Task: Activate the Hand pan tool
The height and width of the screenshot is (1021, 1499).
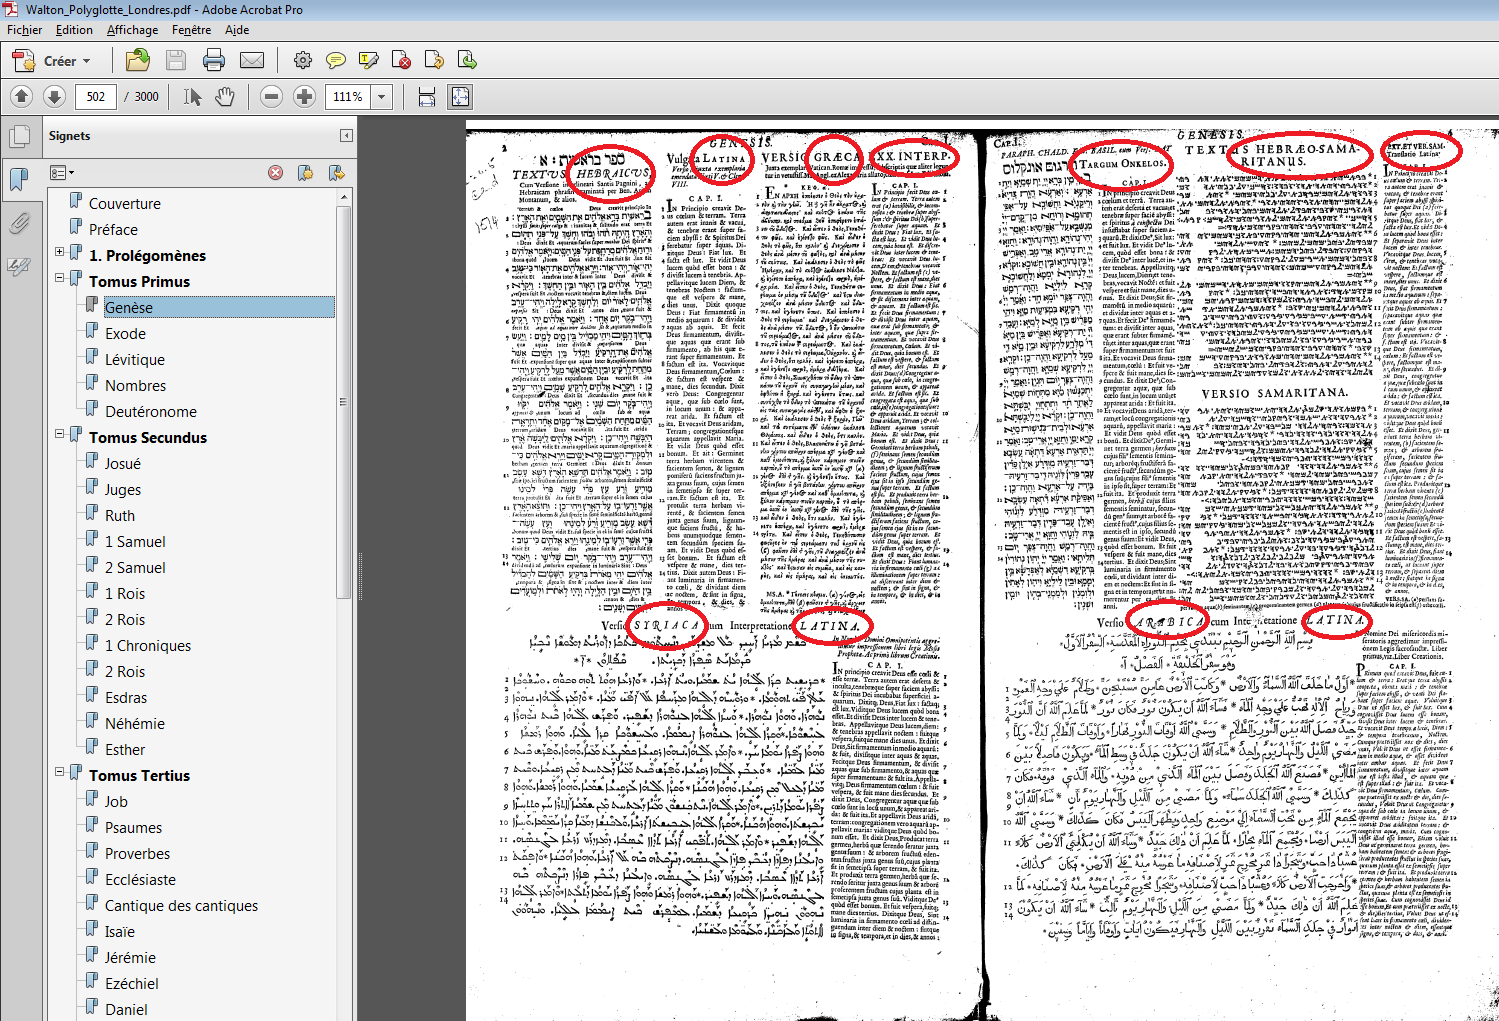Action: 225,96
